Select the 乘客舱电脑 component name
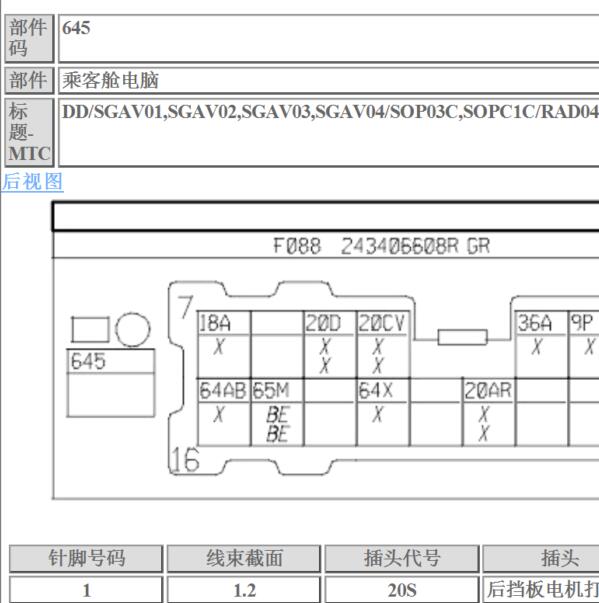The height and width of the screenshot is (603, 599). (110, 81)
